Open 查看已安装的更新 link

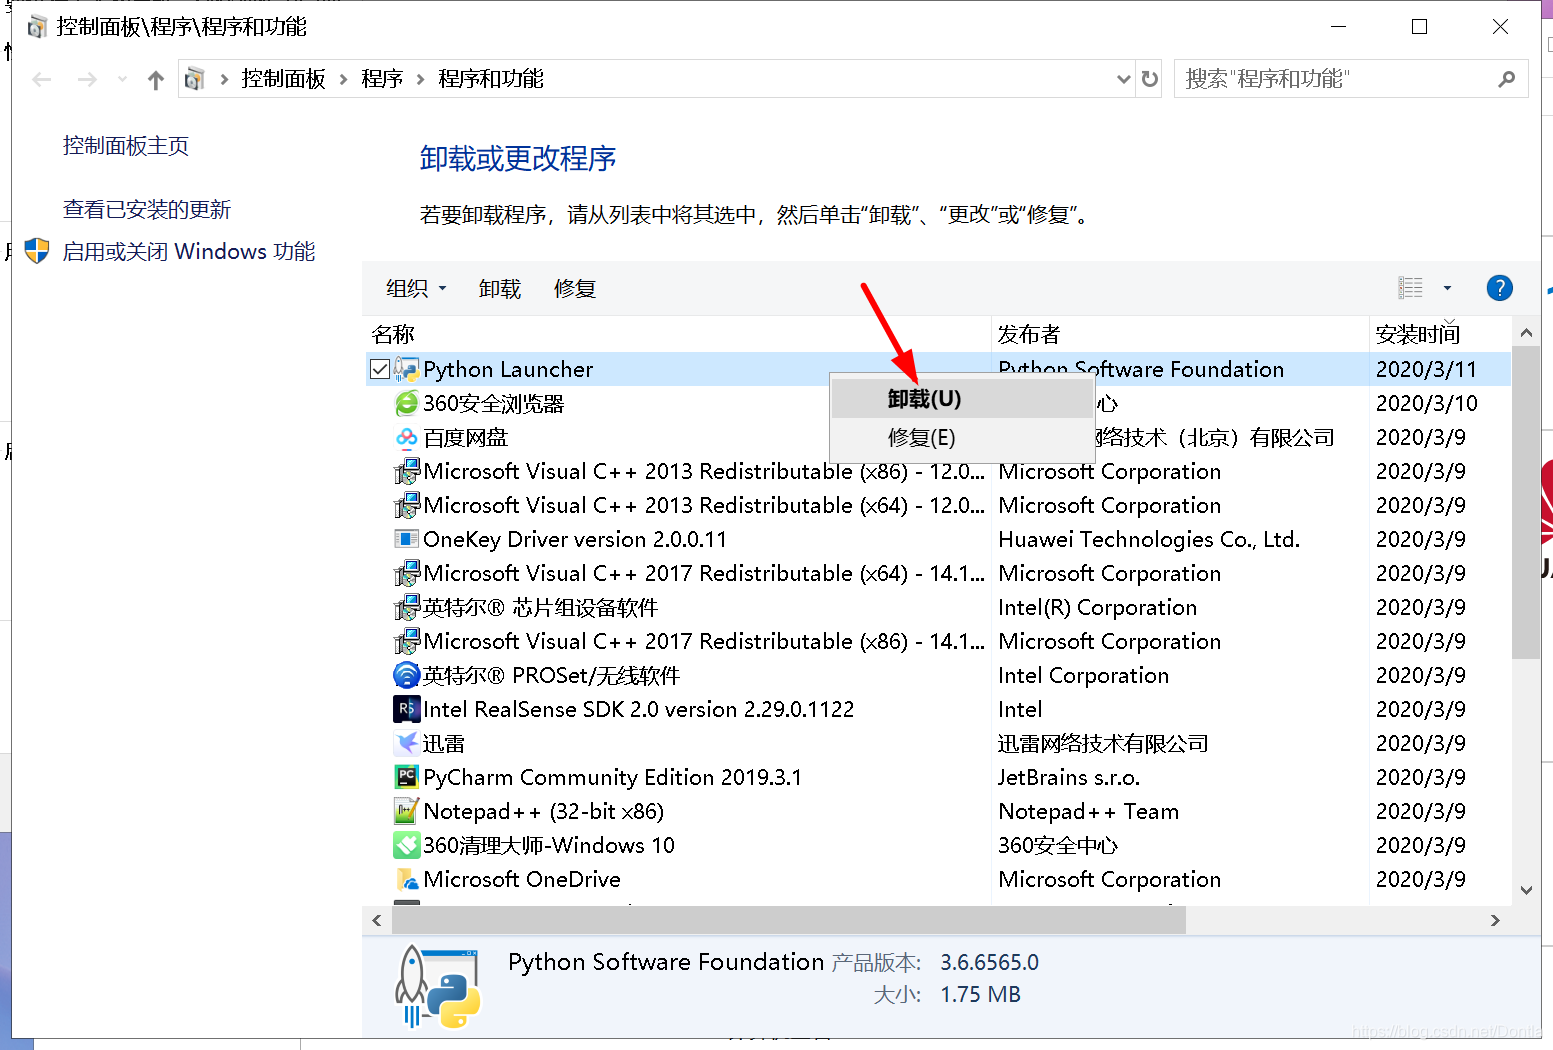(147, 210)
